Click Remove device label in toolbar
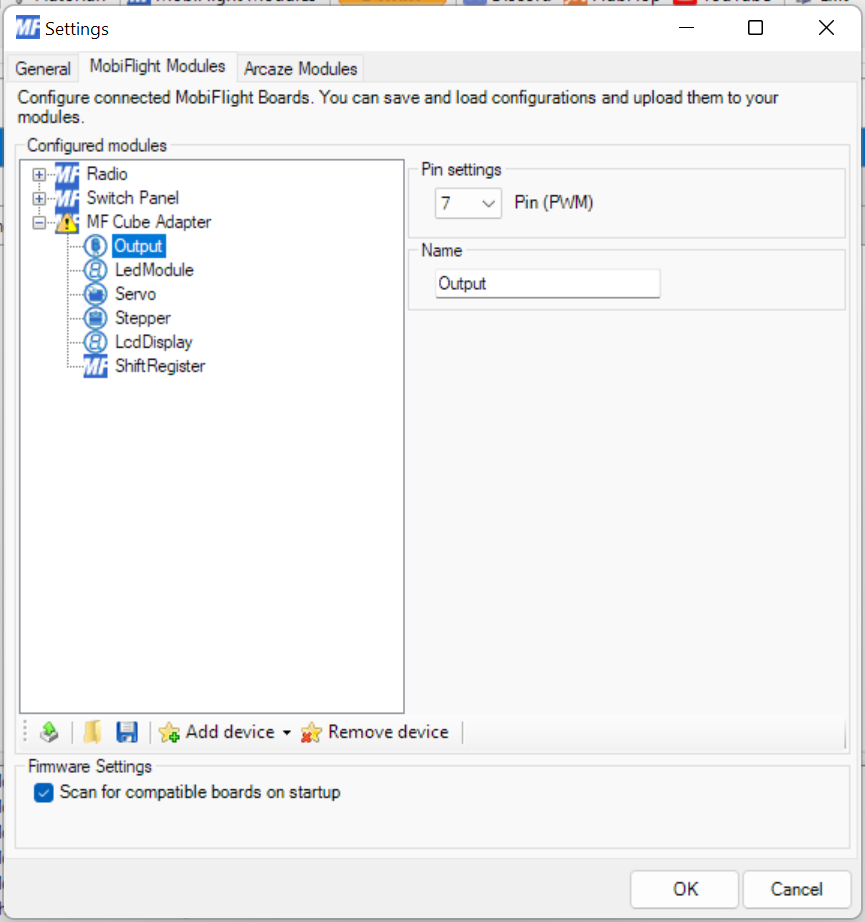This screenshot has width=865, height=922. tap(388, 732)
